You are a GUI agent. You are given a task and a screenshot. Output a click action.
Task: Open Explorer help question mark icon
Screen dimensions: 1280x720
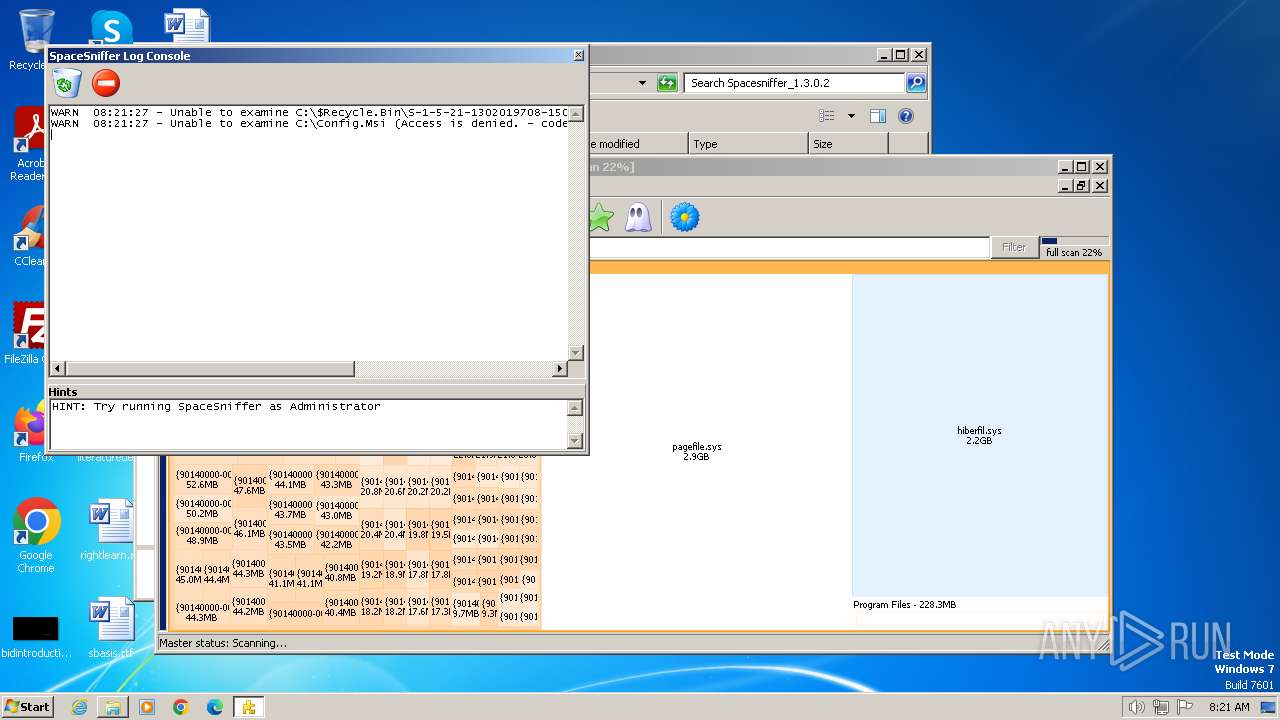coord(905,116)
